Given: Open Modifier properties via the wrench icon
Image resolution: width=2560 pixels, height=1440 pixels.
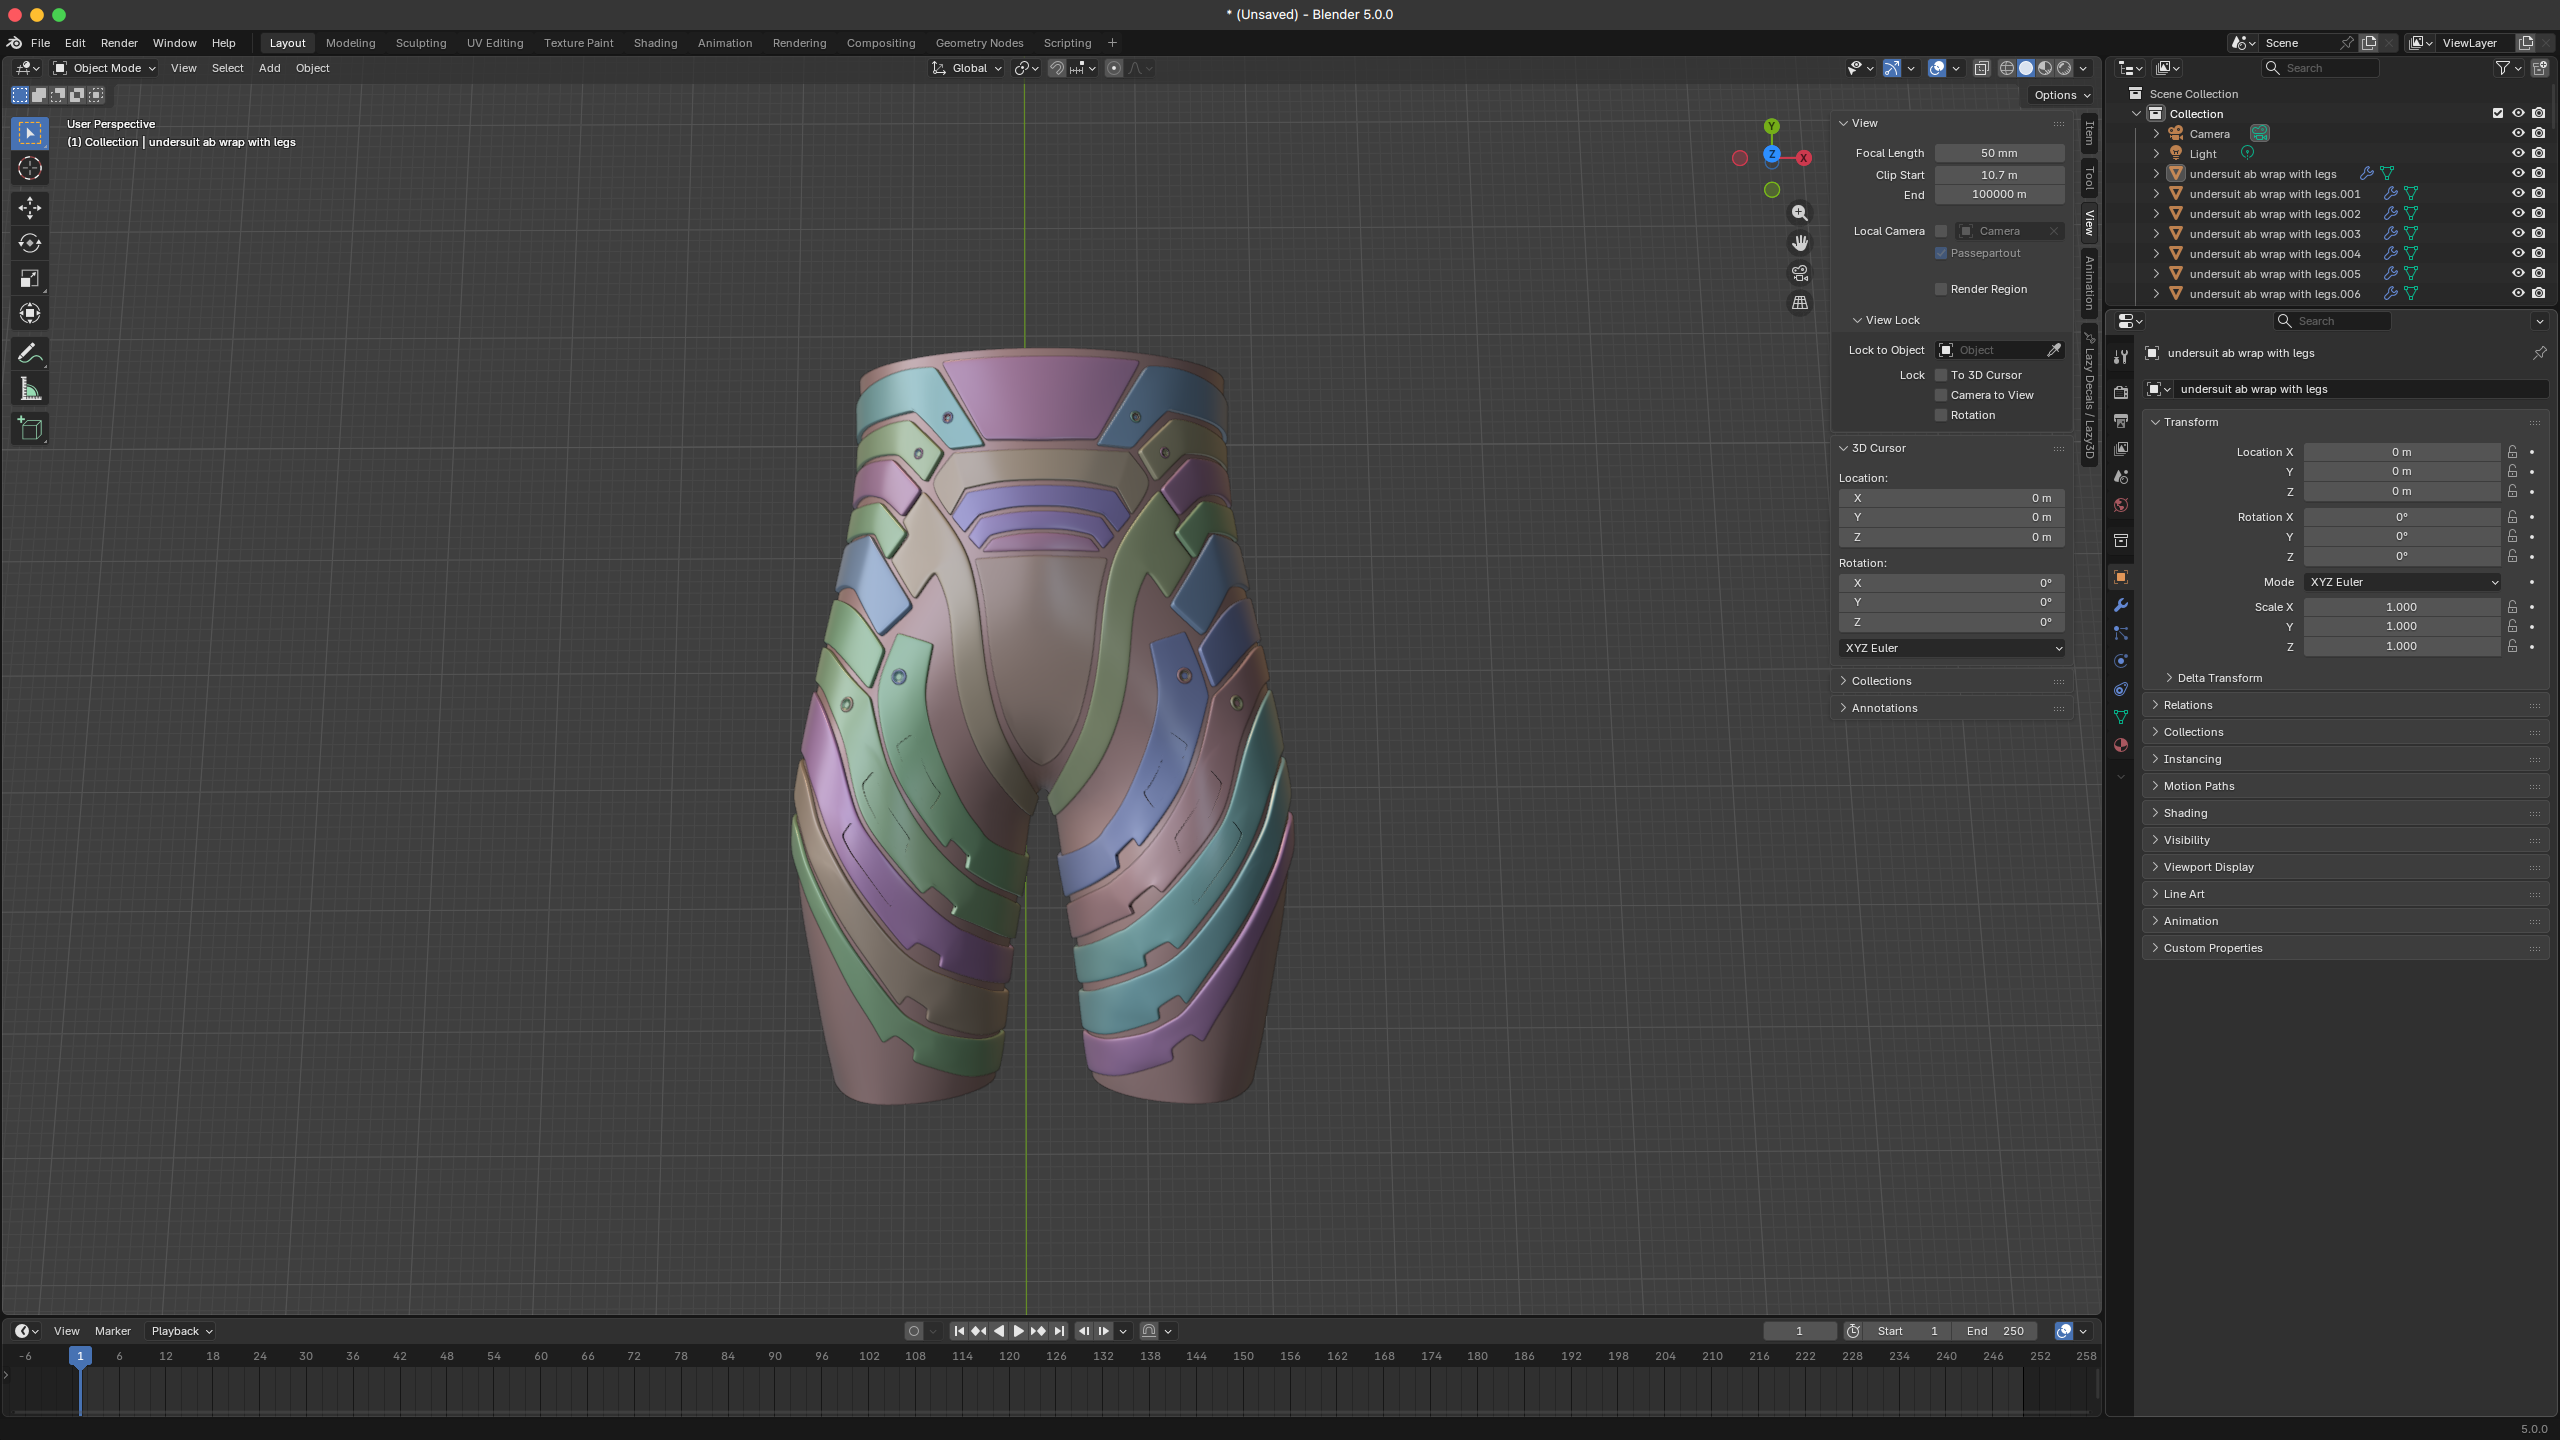Looking at the screenshot, I should 2120,604.
